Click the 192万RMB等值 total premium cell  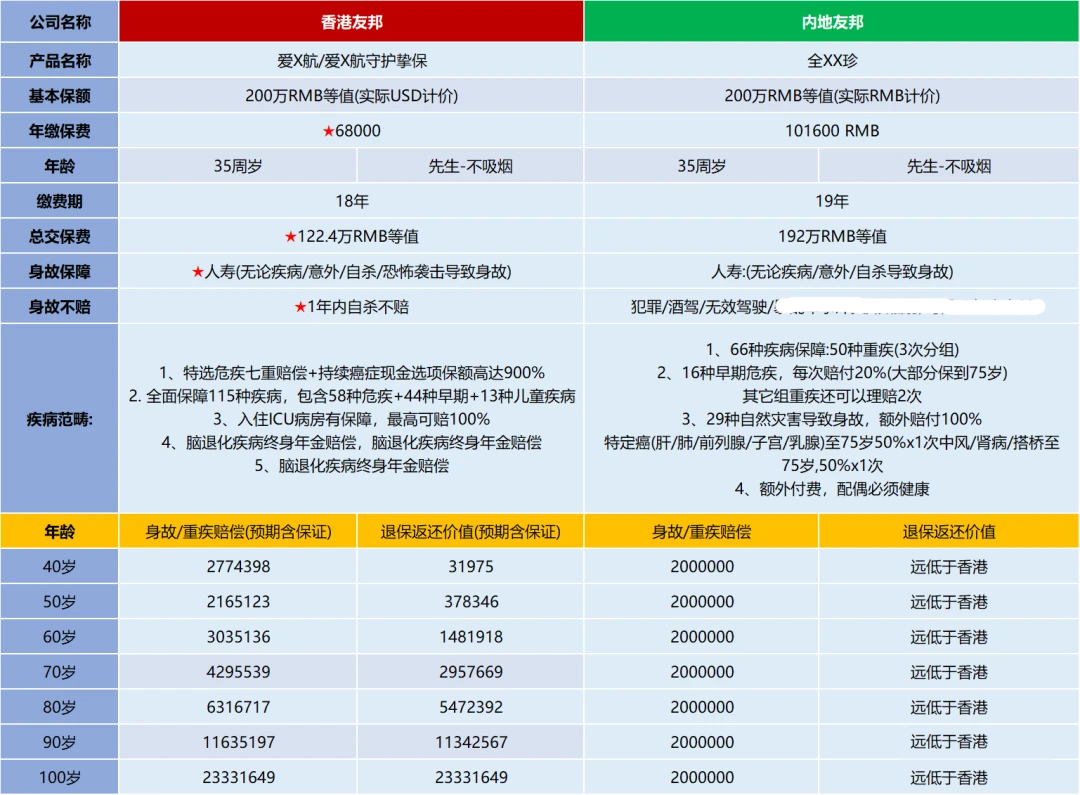coord(832,237)
